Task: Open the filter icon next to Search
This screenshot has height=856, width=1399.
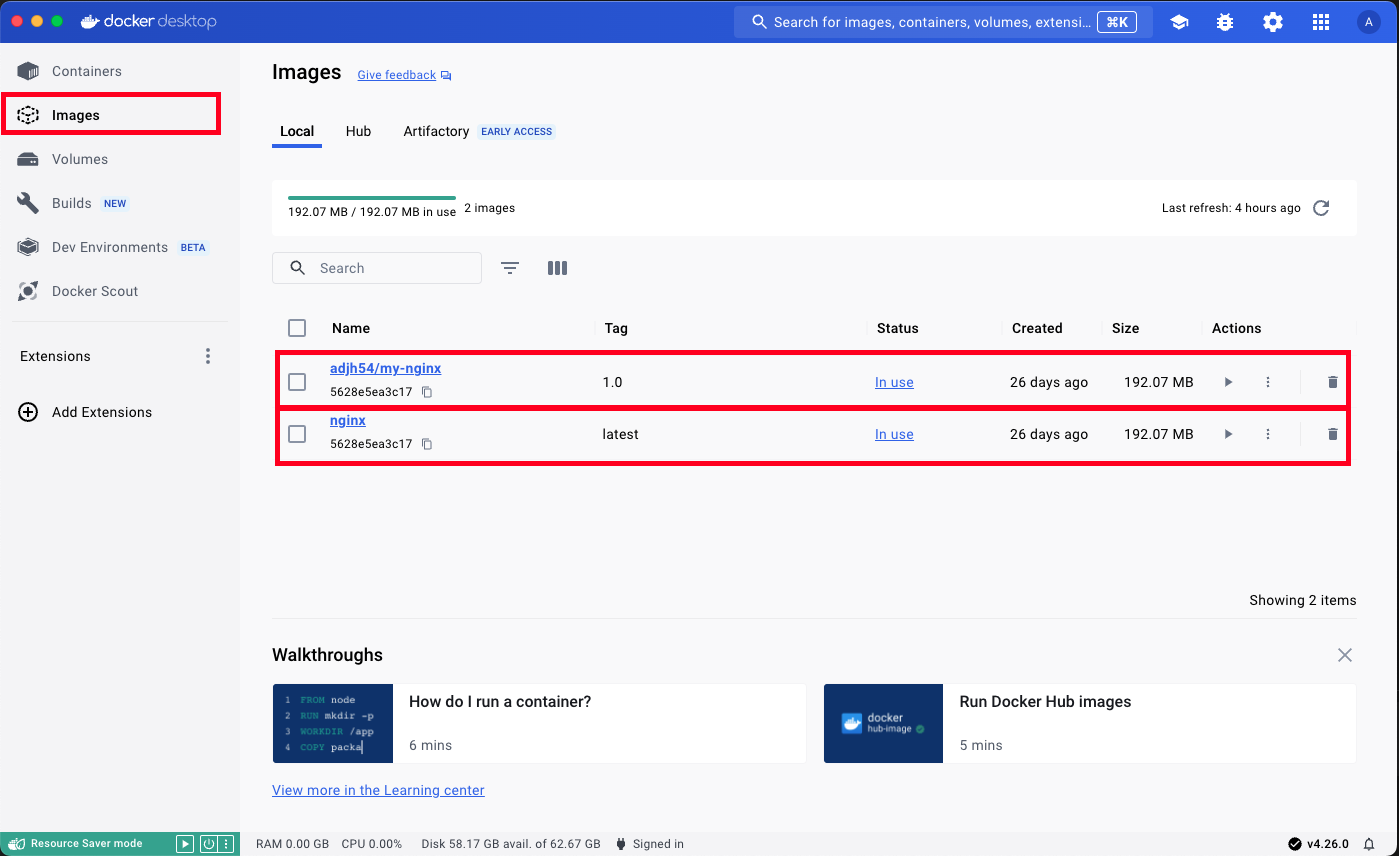Action: [x=510, y=268]
